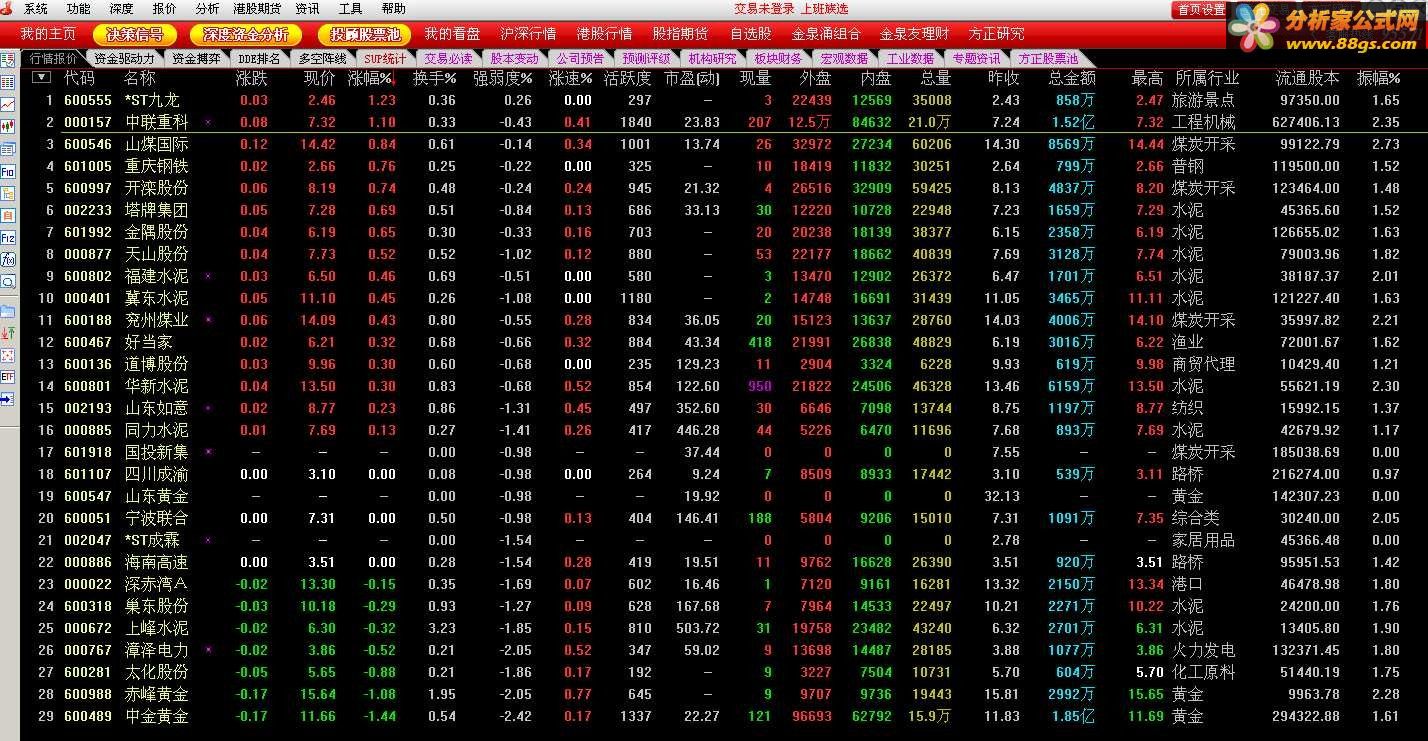Open the tree structure sidebar icon
Image resolution: width=1428 pixels, height=741 pixels.
click(7, 193)
